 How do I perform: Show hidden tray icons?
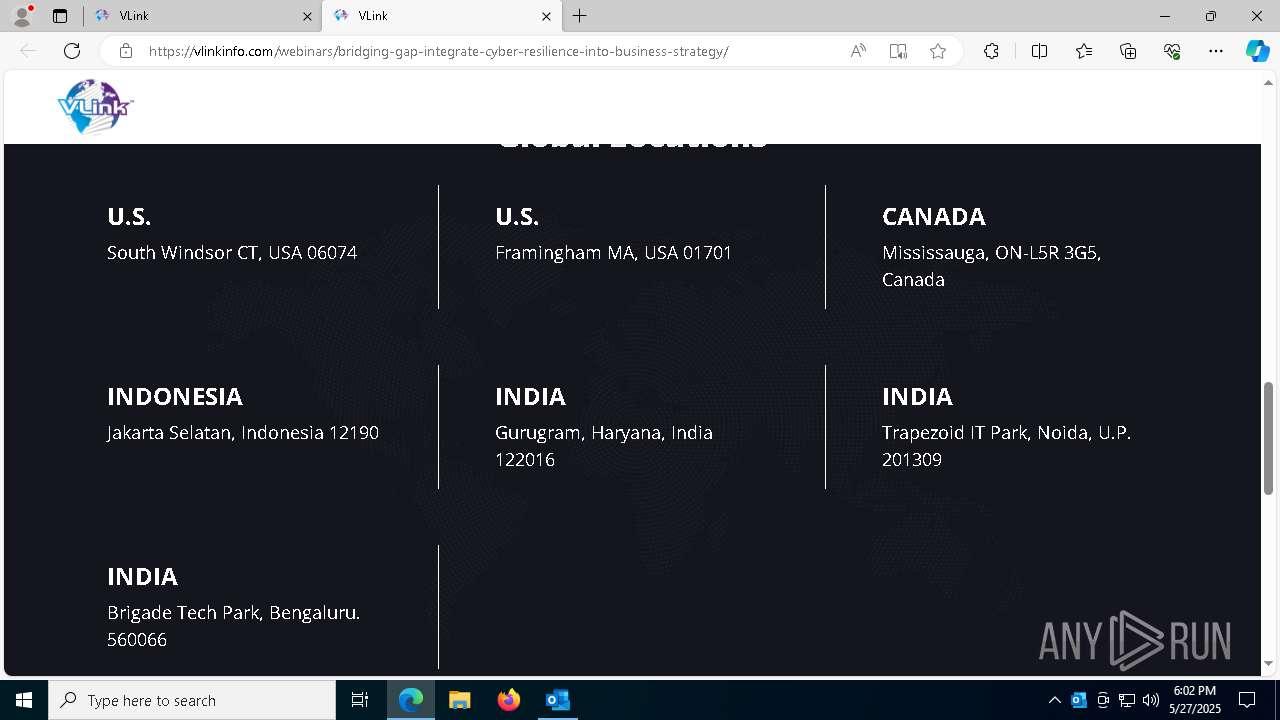[1054, 700]
